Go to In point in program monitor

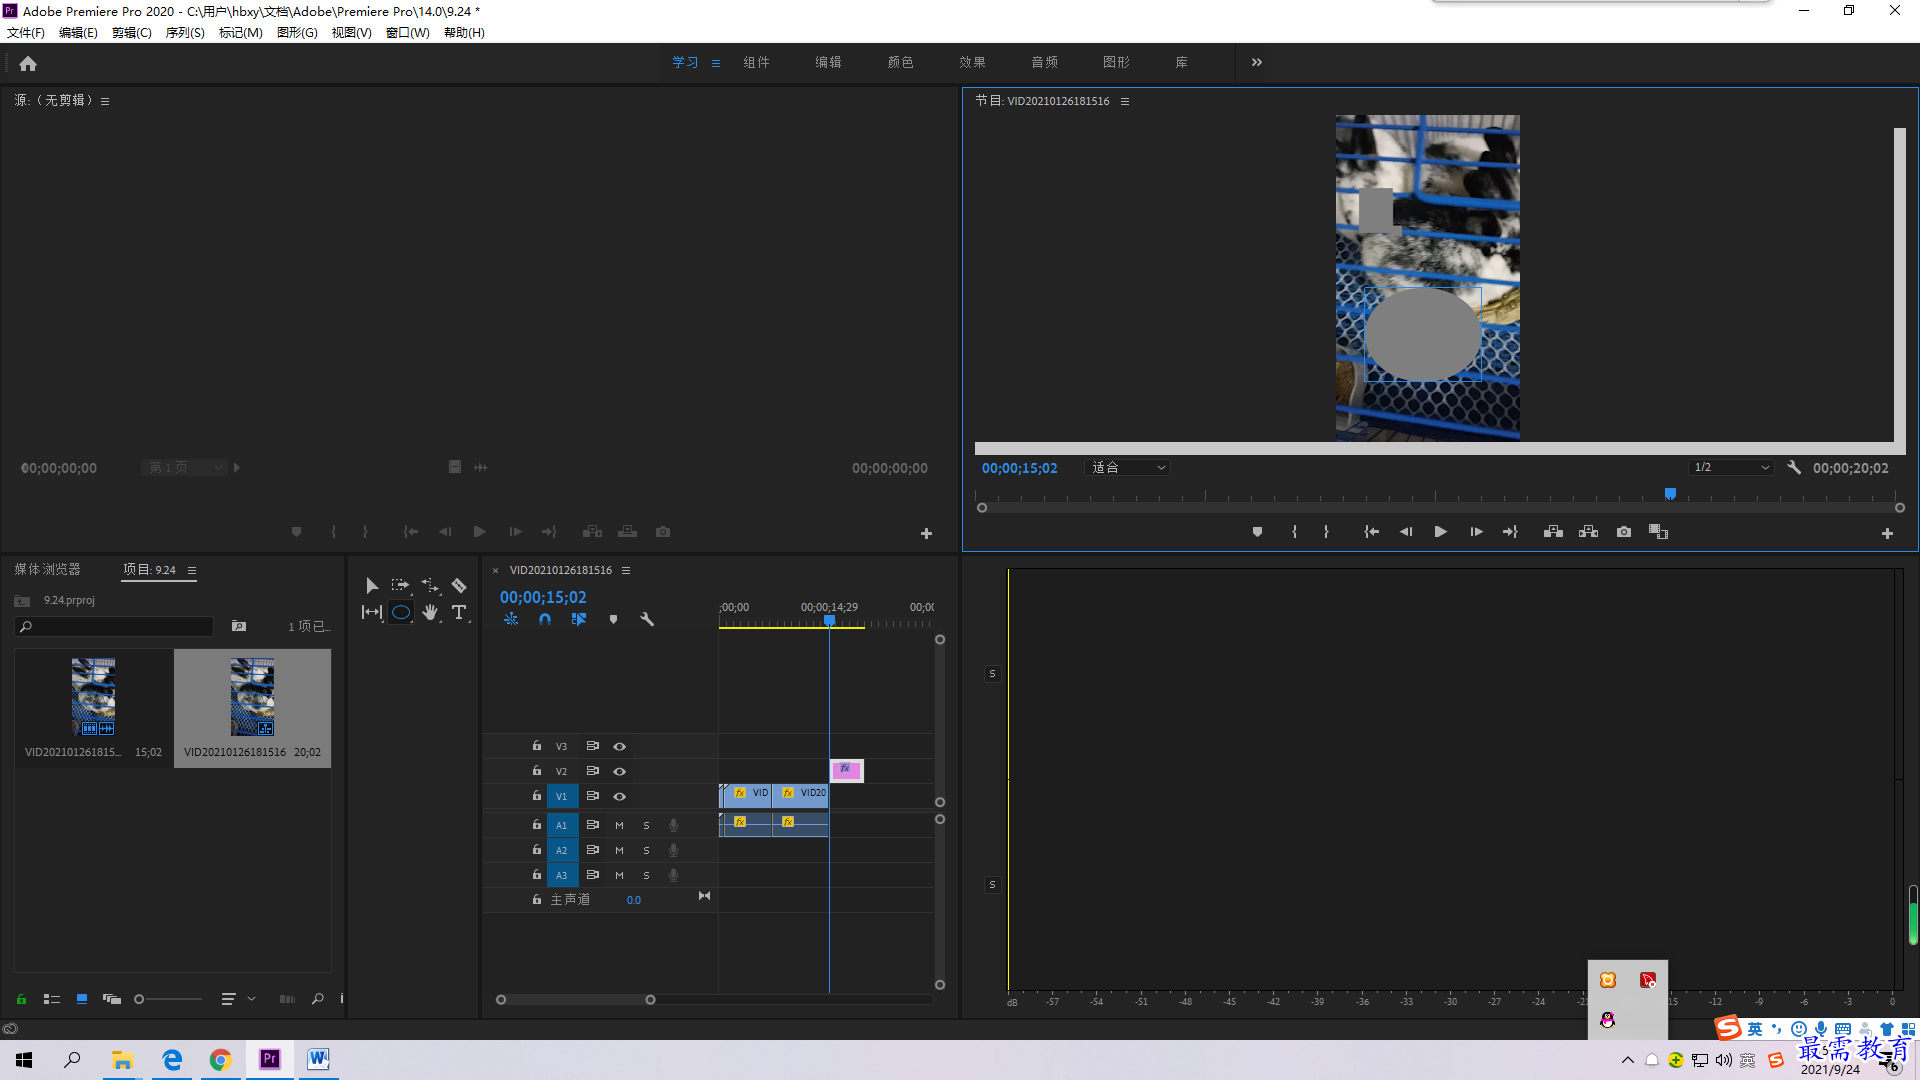pyautogui.click(x=1371, y=532)
